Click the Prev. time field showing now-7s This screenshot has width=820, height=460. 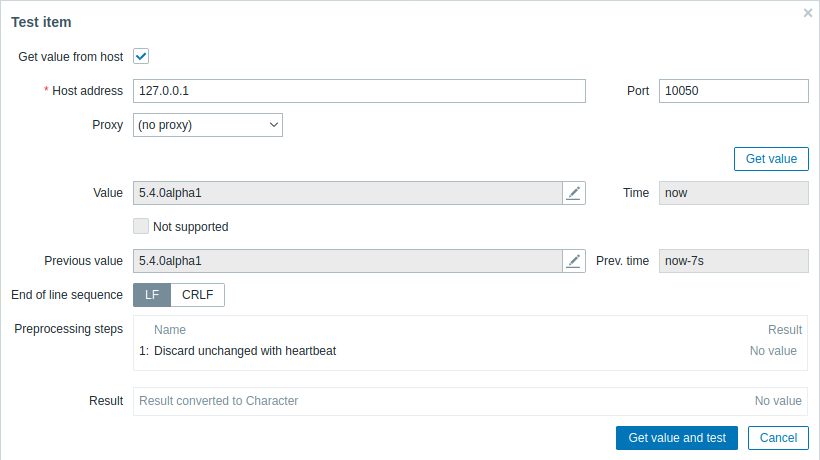click(733, 261)
